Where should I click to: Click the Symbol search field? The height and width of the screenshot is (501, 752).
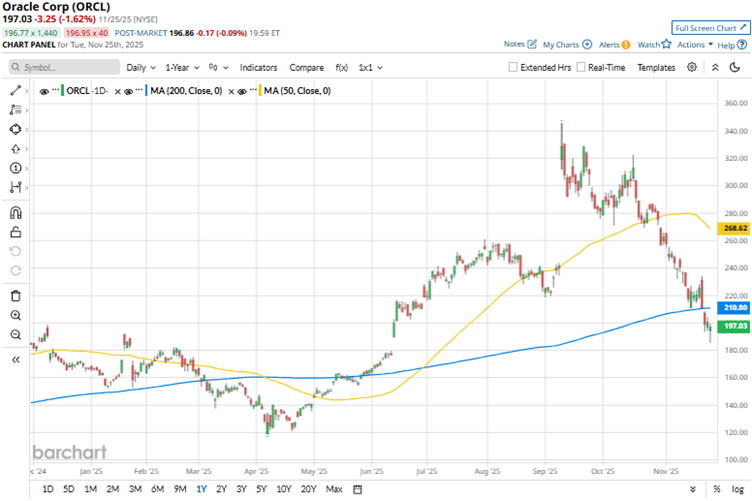point(65,67)
